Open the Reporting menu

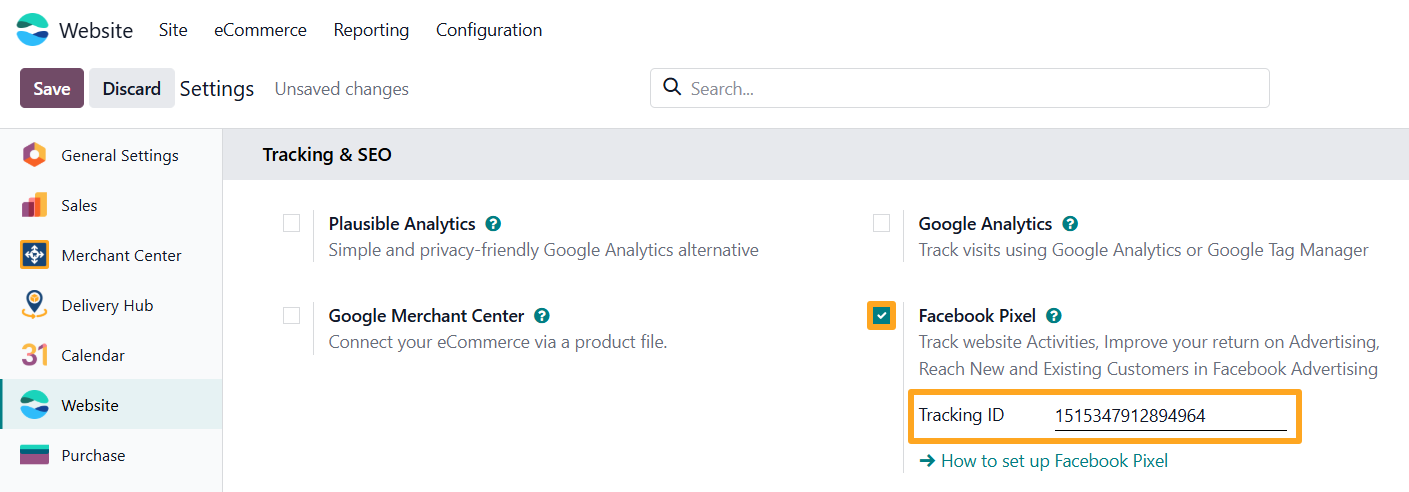click(371, 30)
